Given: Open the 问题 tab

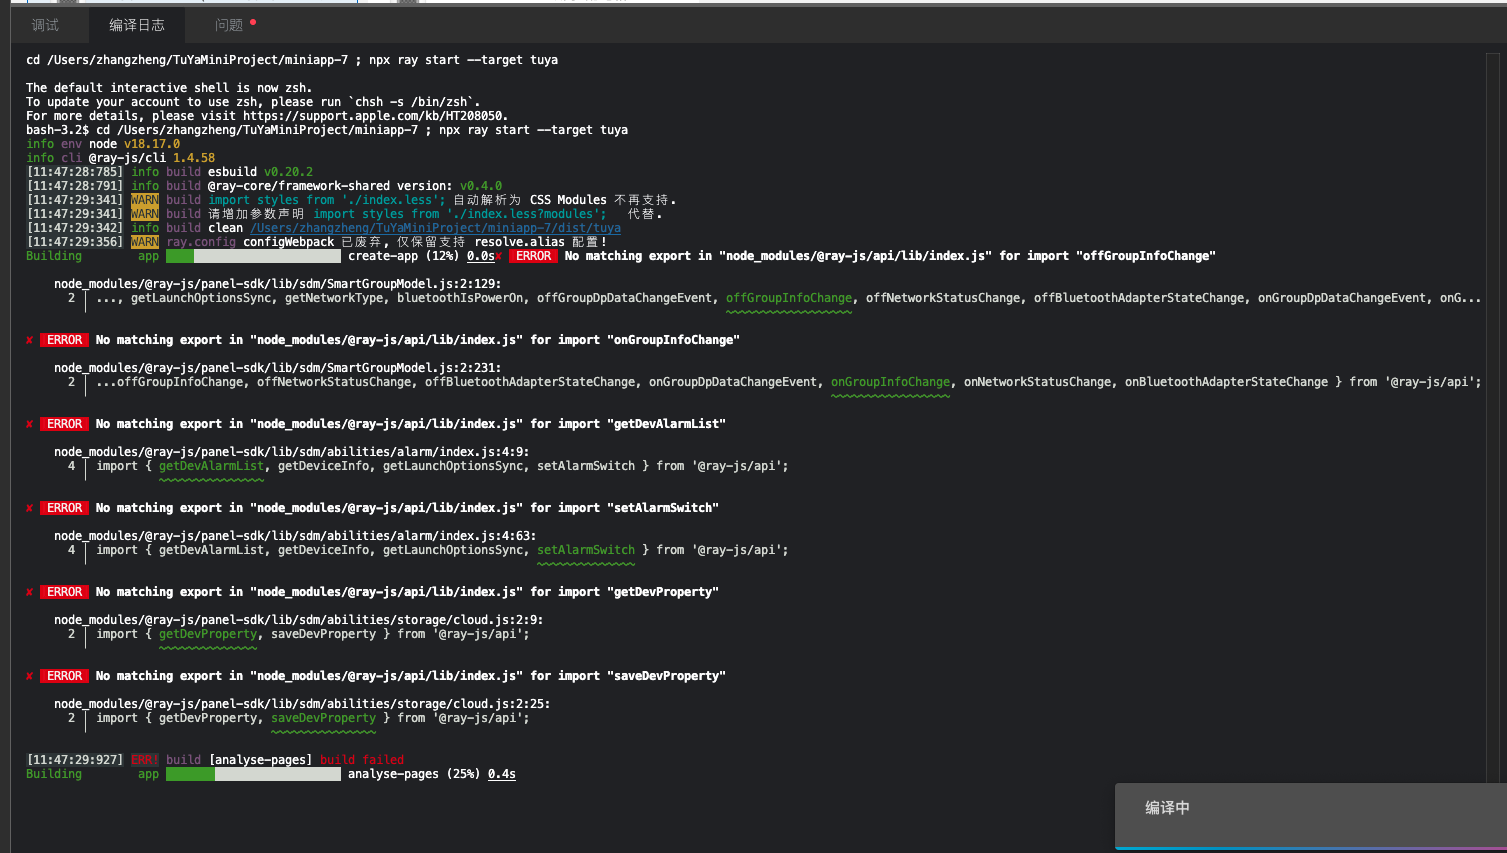Looking at the screenshot, I should point(229,25).
